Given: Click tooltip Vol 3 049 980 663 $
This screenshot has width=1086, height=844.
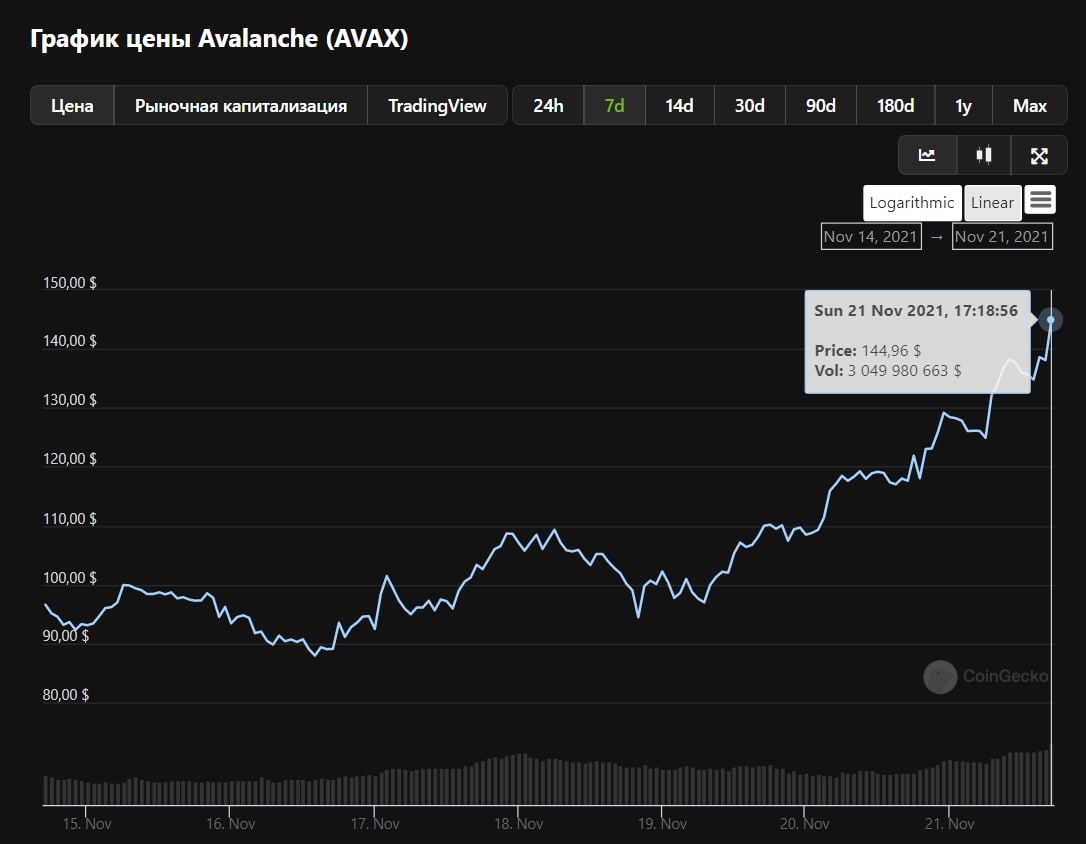Looking at the screenshot, I should 888,370.
